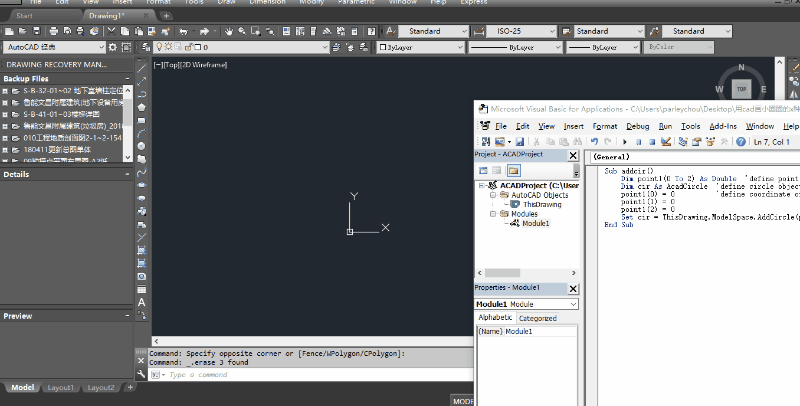Select the Spline draw tool
The image size is (800, 406).
pyautogui.click(x=142, y=172)
